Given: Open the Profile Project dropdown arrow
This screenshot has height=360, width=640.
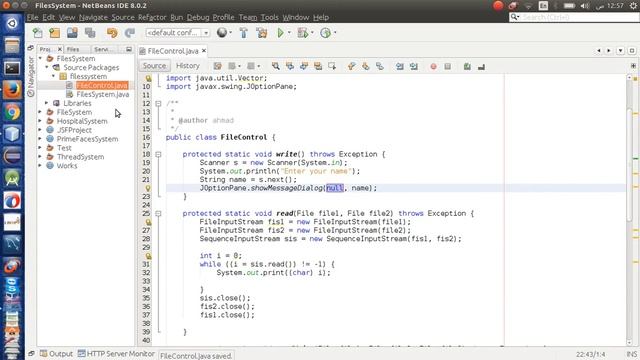Looking at the screenshot, I should tap(335, 33).
